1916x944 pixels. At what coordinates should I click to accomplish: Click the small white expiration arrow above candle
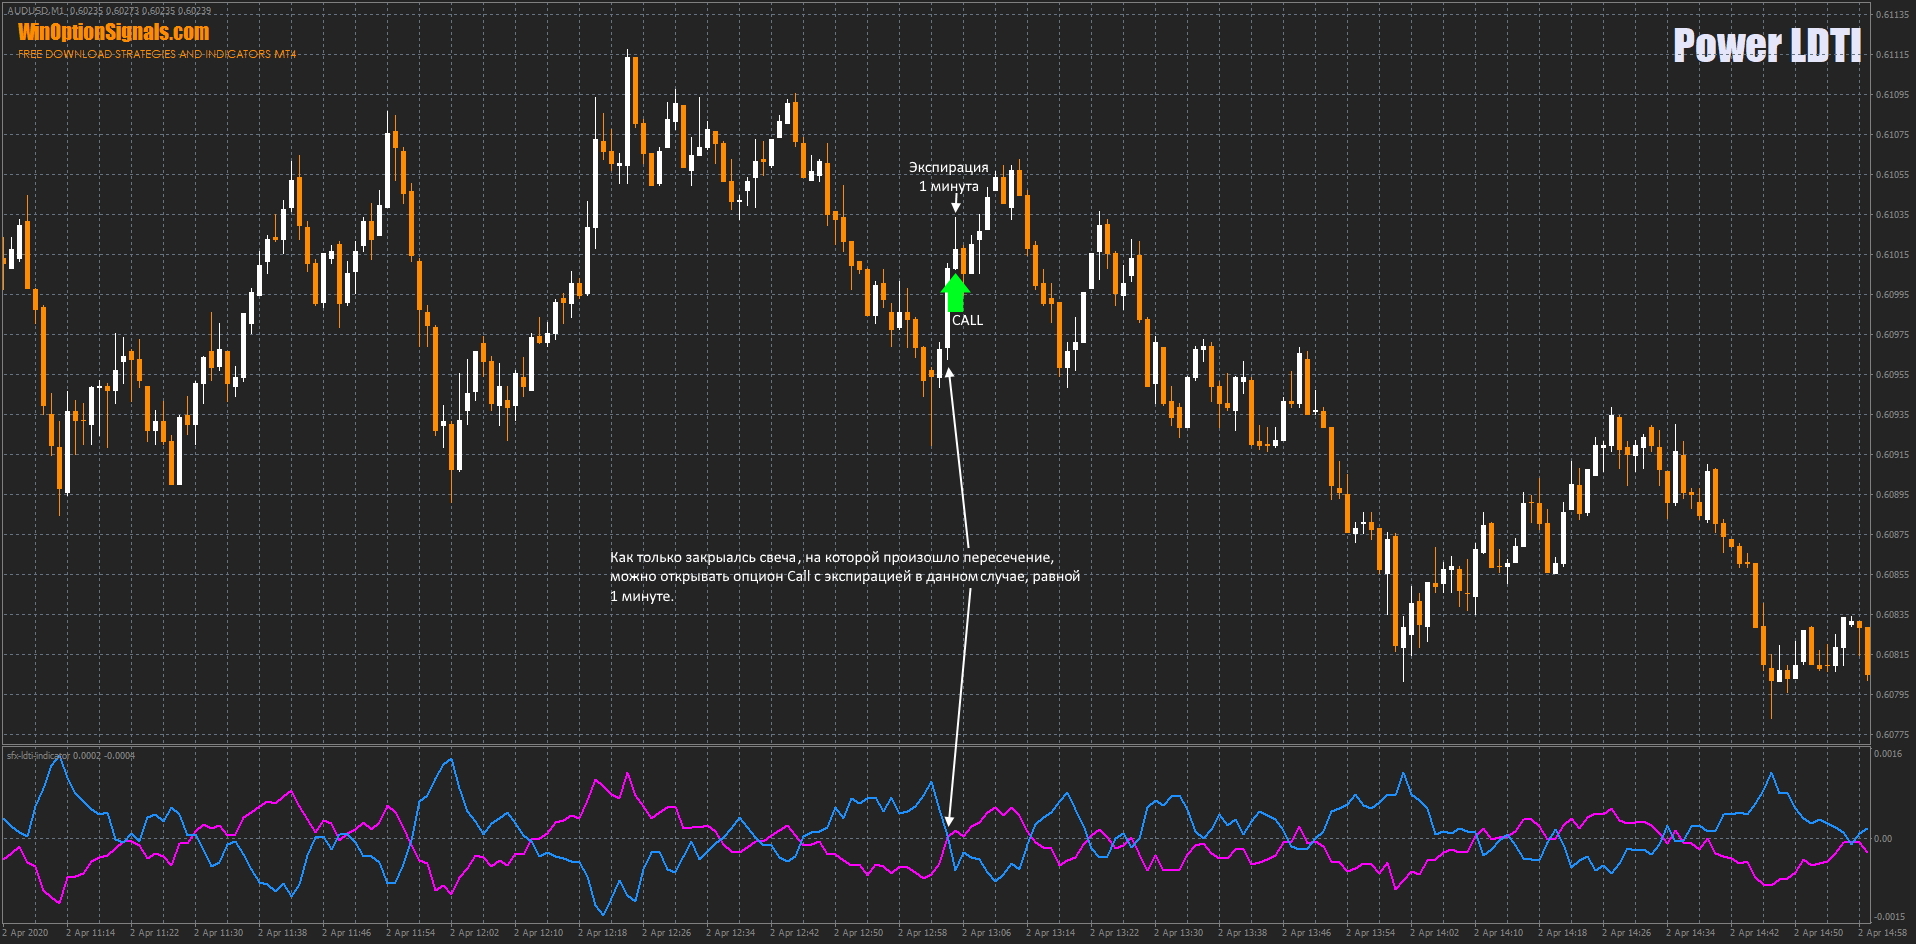[956, 204]
